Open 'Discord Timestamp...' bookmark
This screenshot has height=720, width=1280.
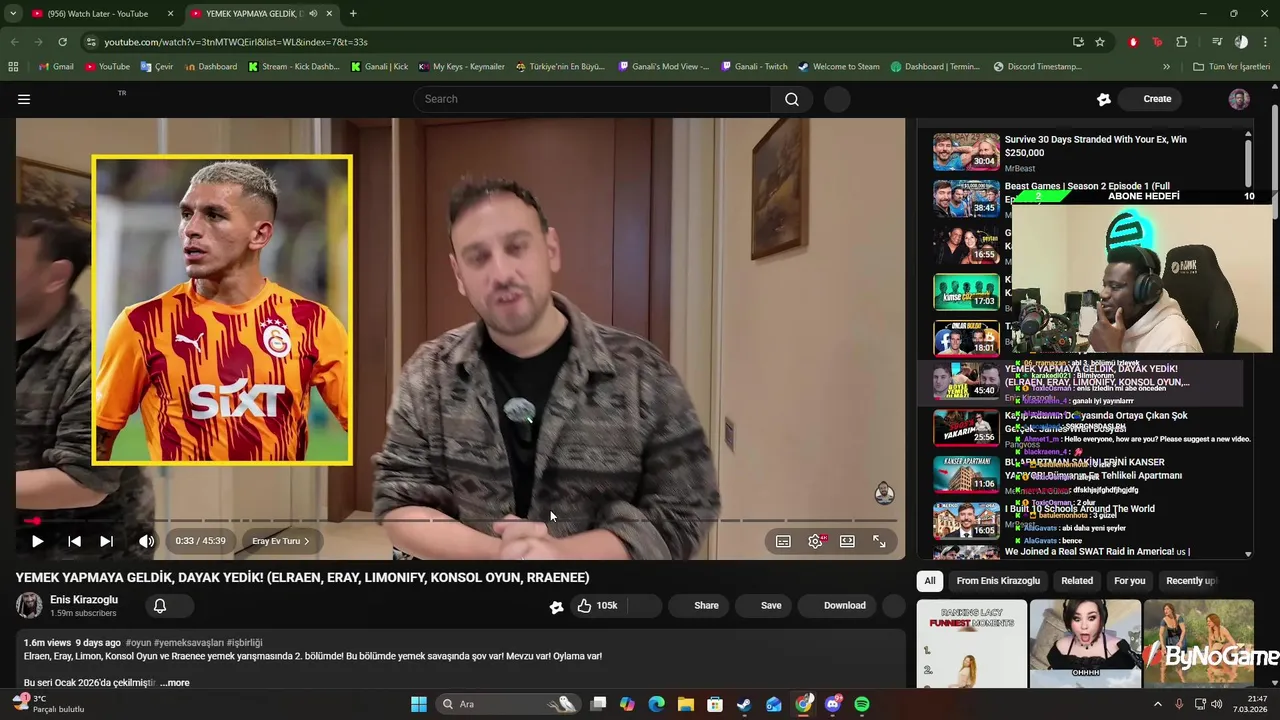point(1037,67)
